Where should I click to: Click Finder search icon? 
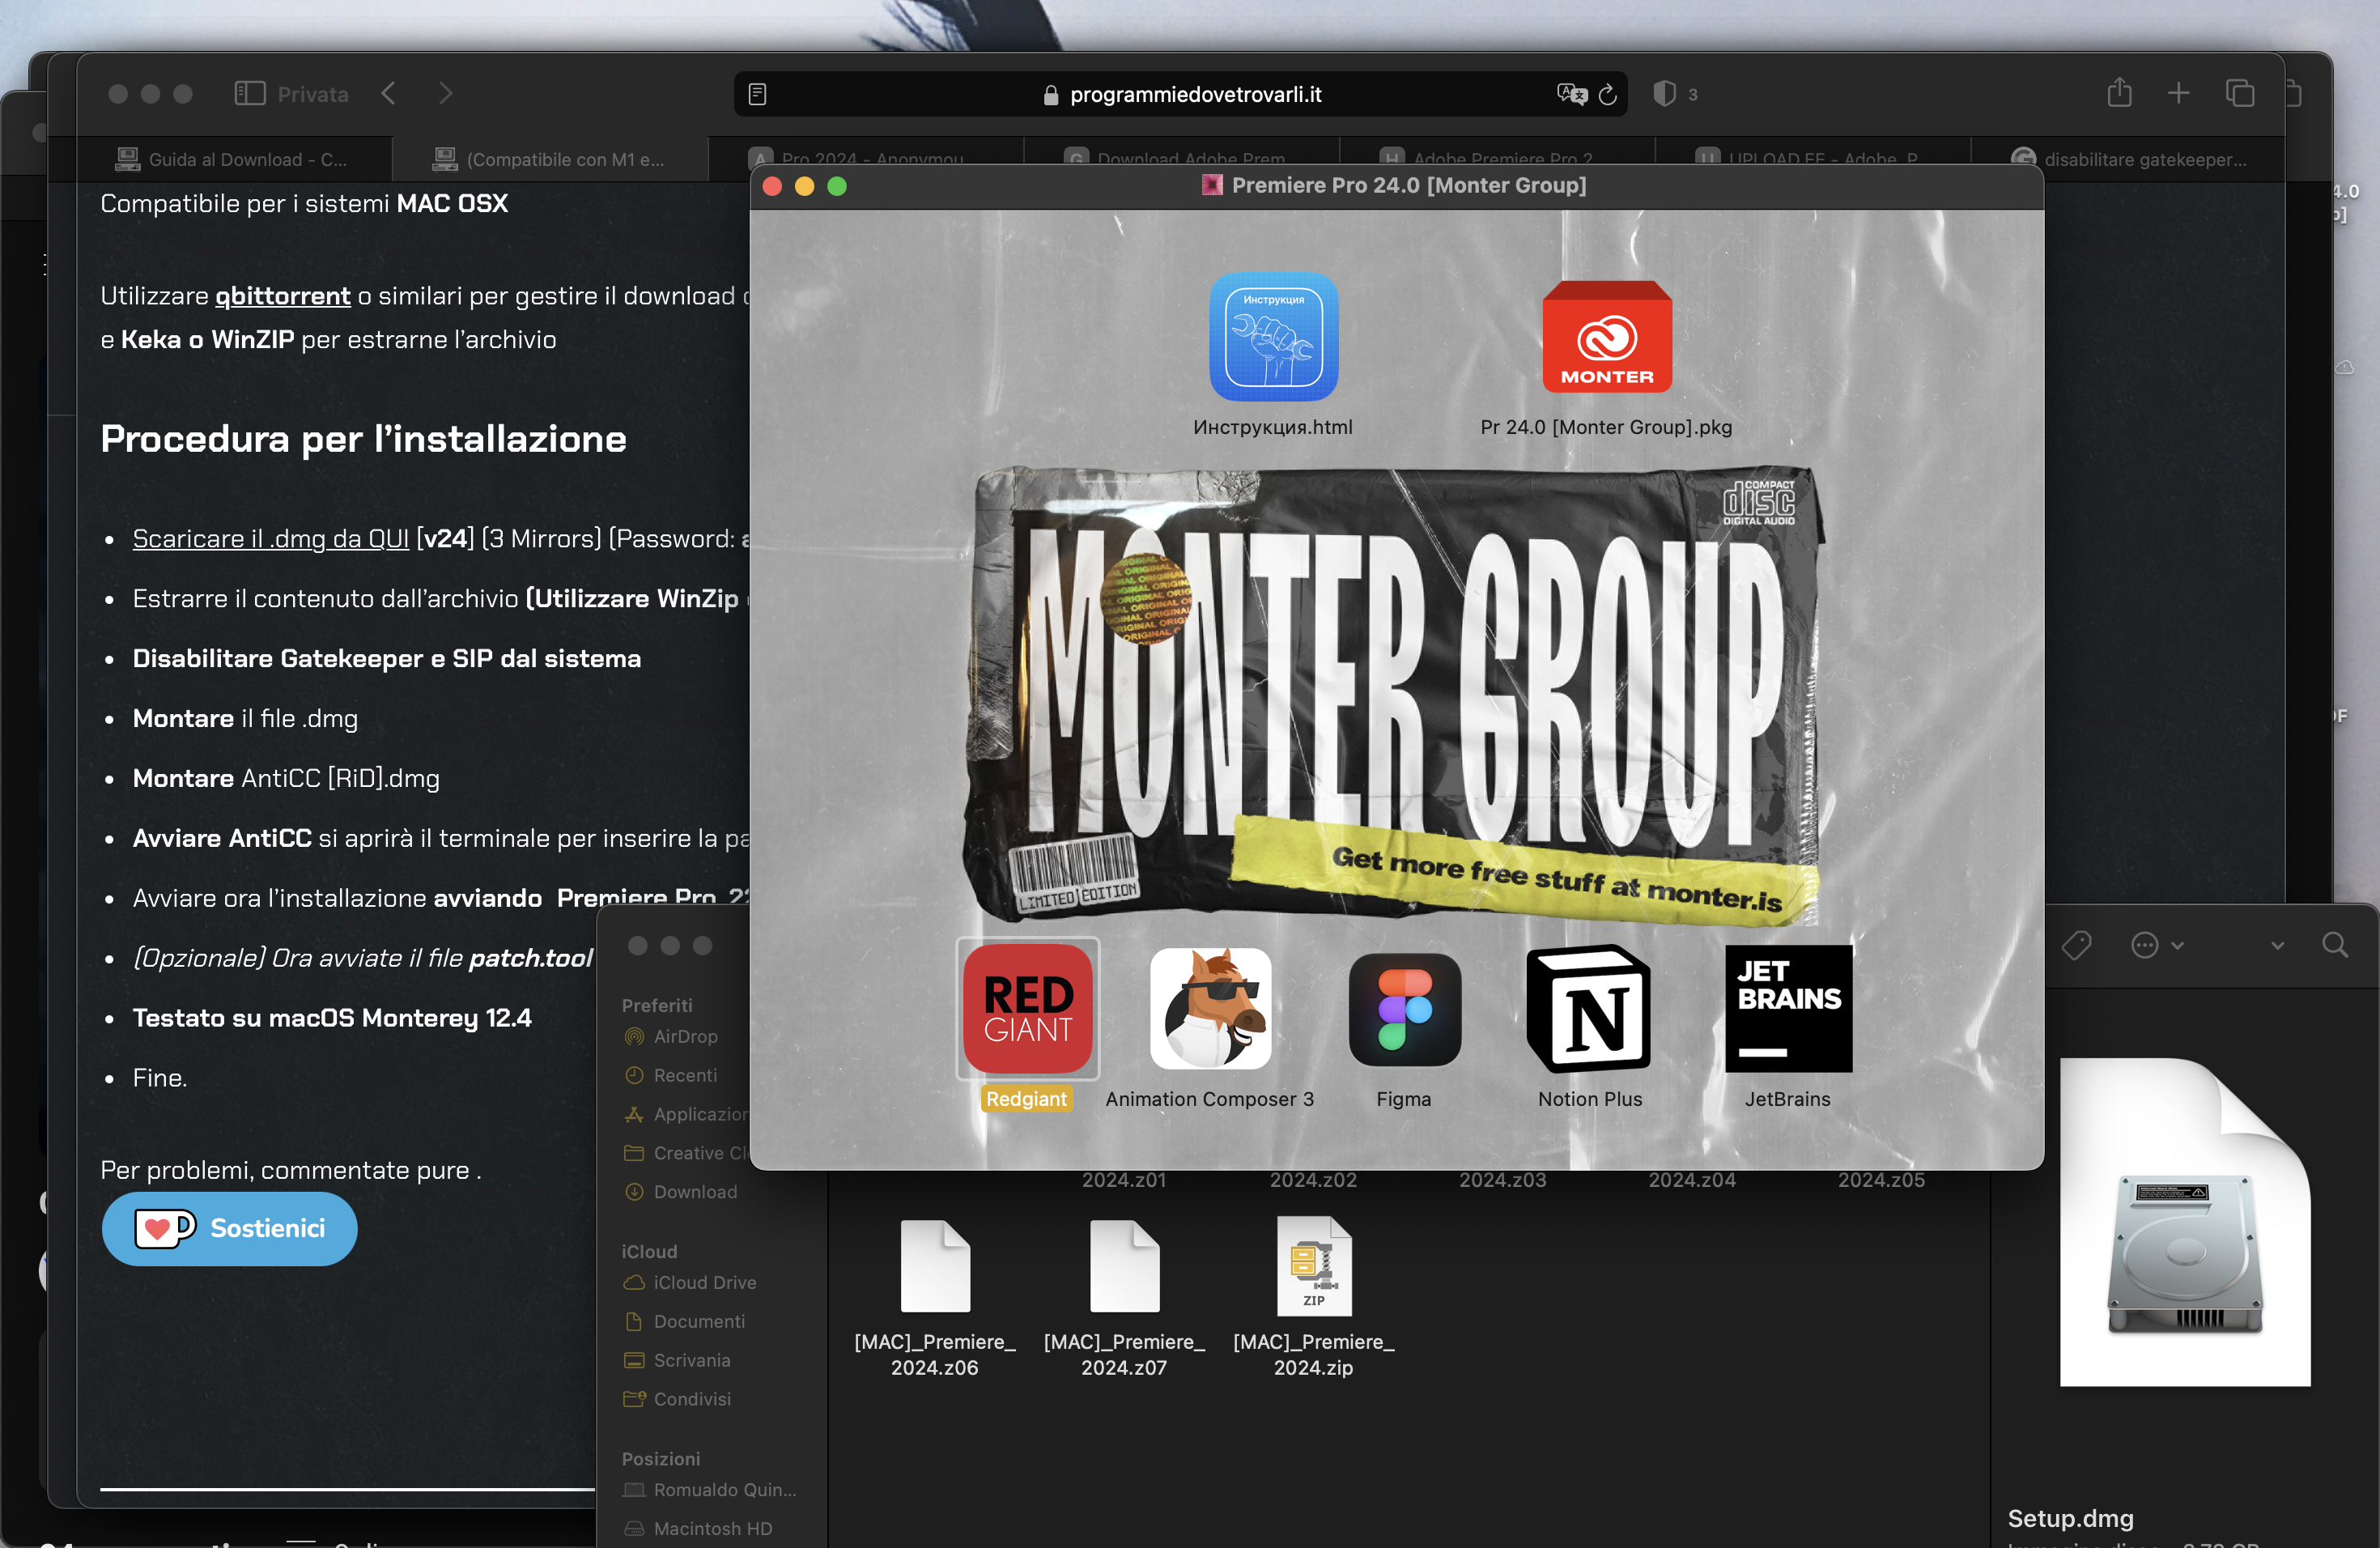[x=2334, y=945]
